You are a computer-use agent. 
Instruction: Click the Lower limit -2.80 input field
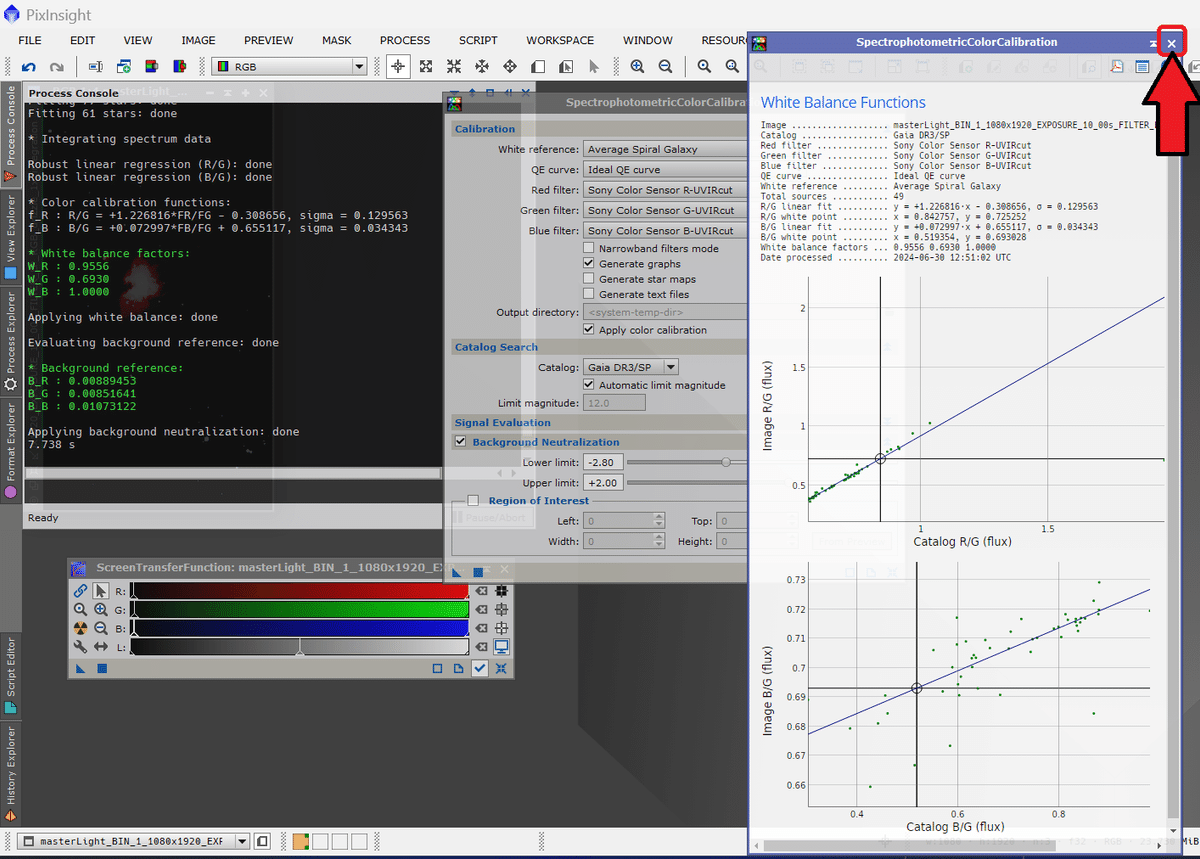[603, 462]
